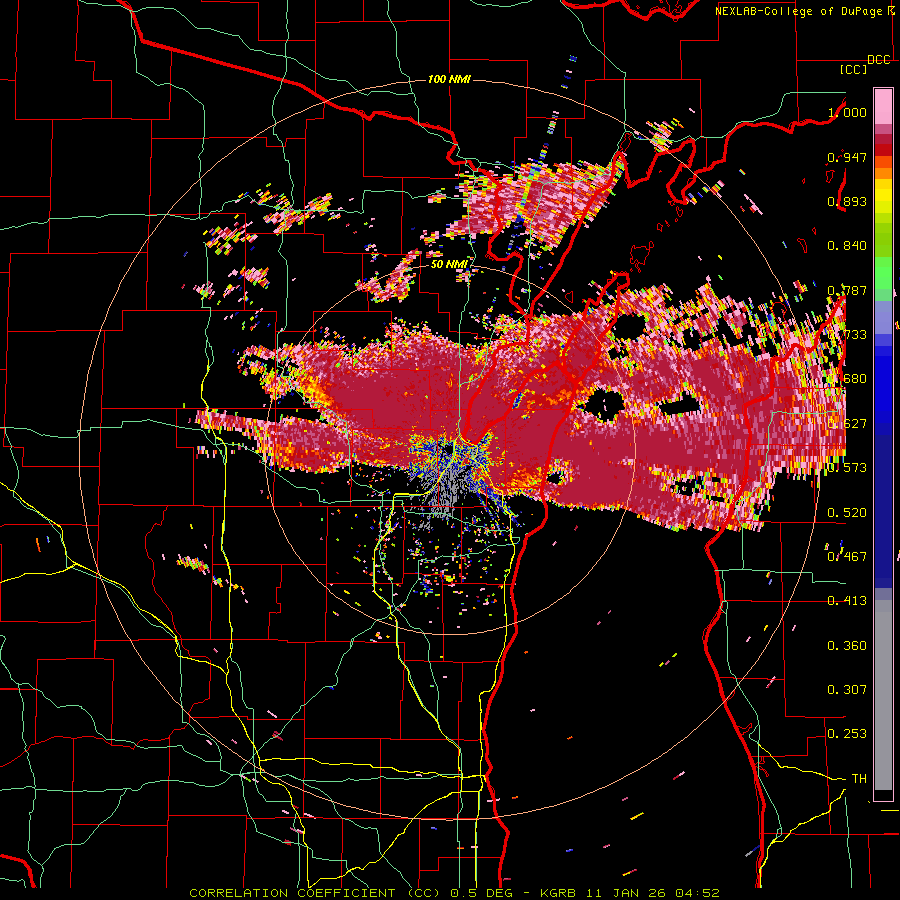This screenshot has width=900, height=900.
Task: Click the 0.787 scale value
Action: [847, 290]
